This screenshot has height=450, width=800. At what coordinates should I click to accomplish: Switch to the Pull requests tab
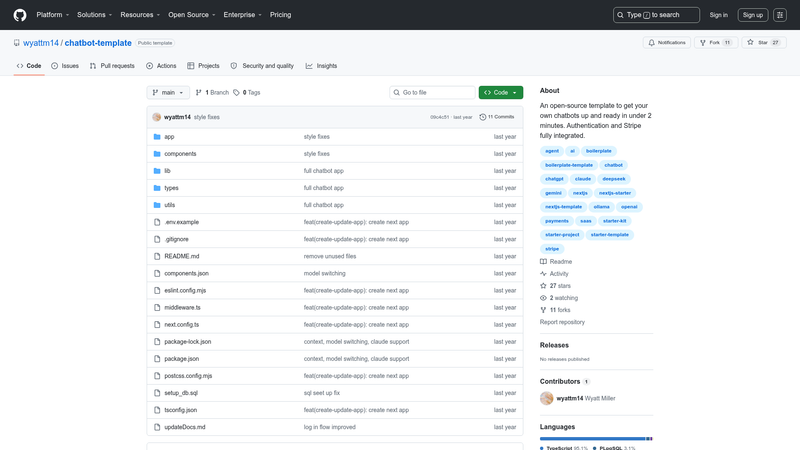(x=112, y=66)
